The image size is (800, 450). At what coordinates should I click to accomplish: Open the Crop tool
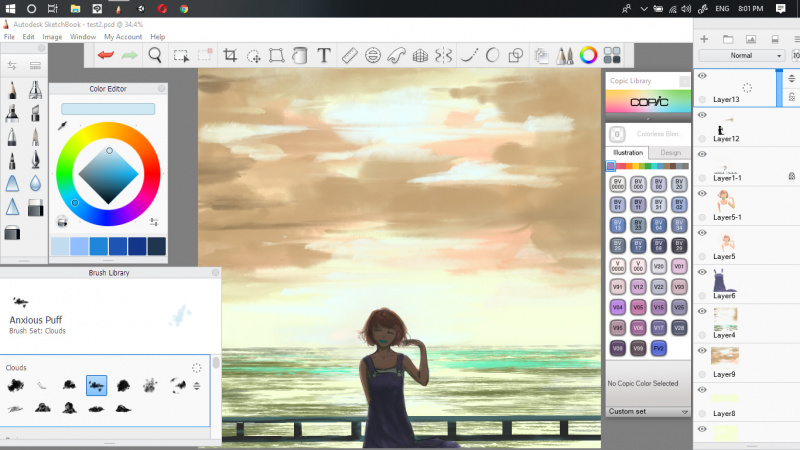click(x=230, y=55)
